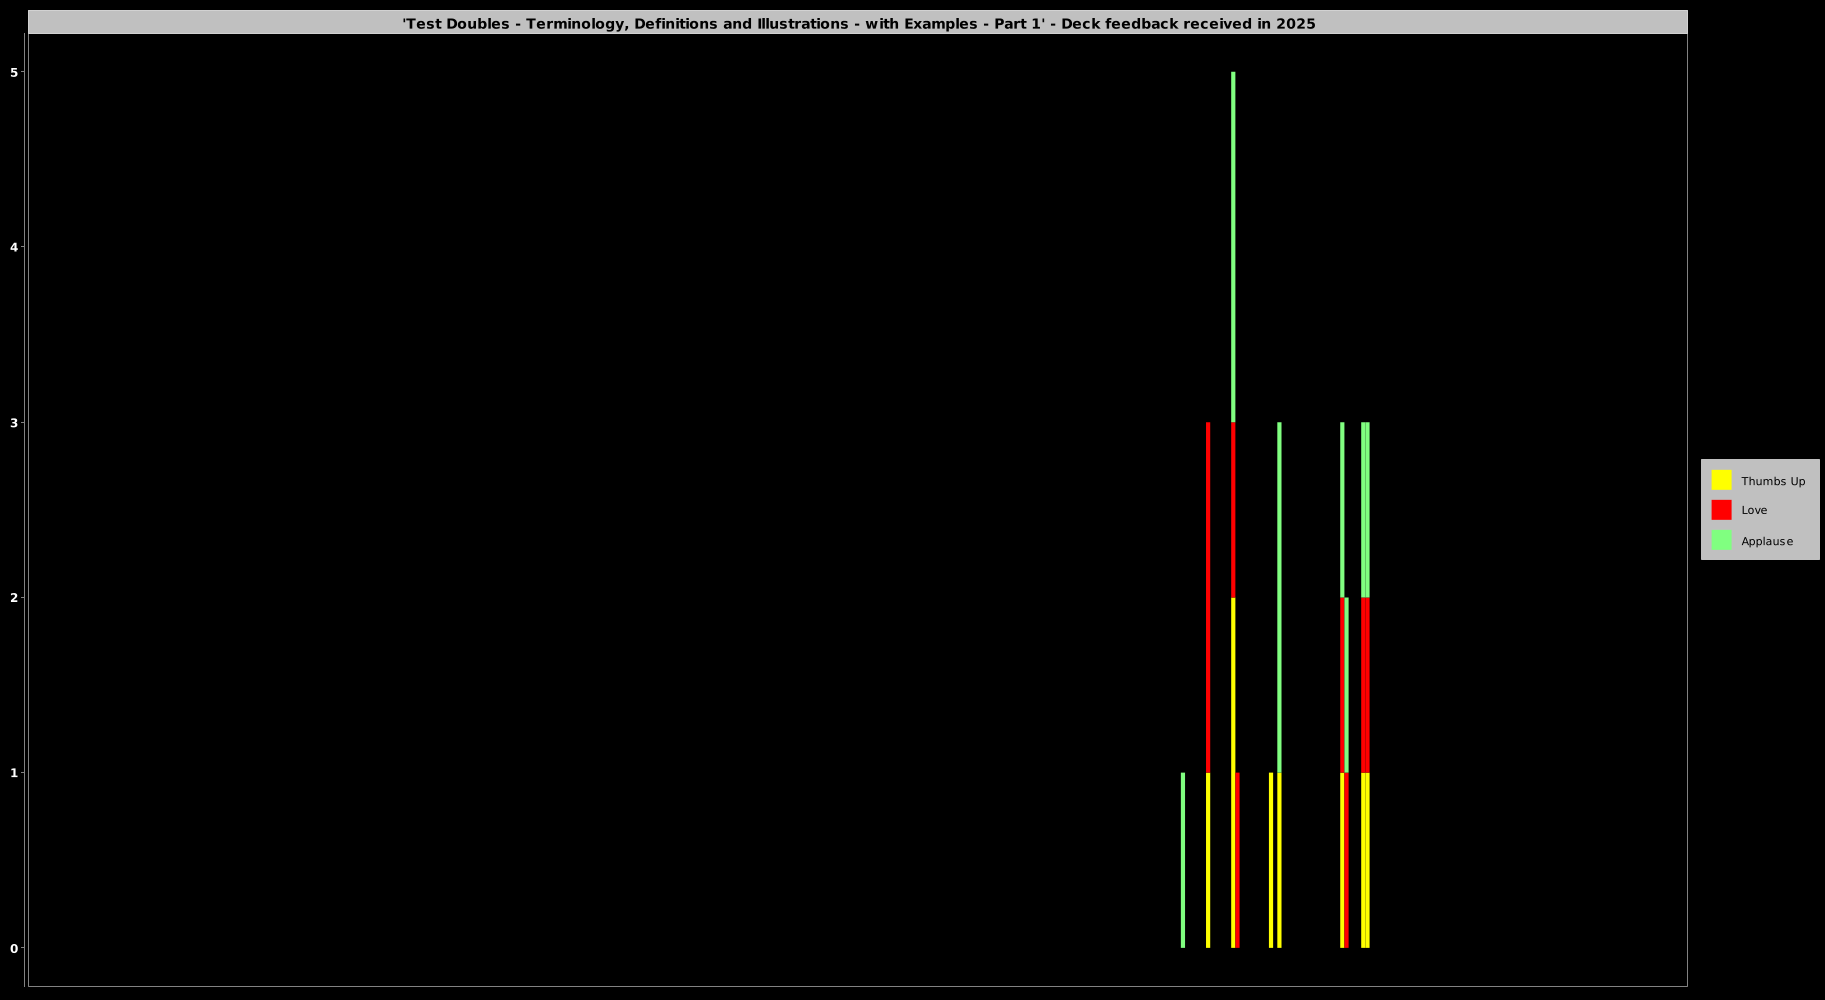Click the y-axis tick label 3
The height and width of the screenshot is (1000, 1825).
point(15,422)
